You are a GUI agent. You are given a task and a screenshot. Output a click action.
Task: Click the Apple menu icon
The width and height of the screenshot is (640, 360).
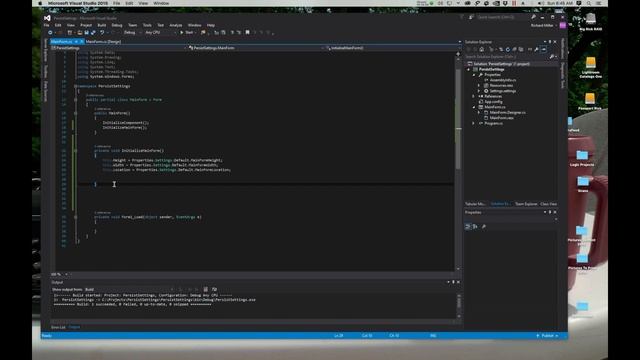(40, 3)
